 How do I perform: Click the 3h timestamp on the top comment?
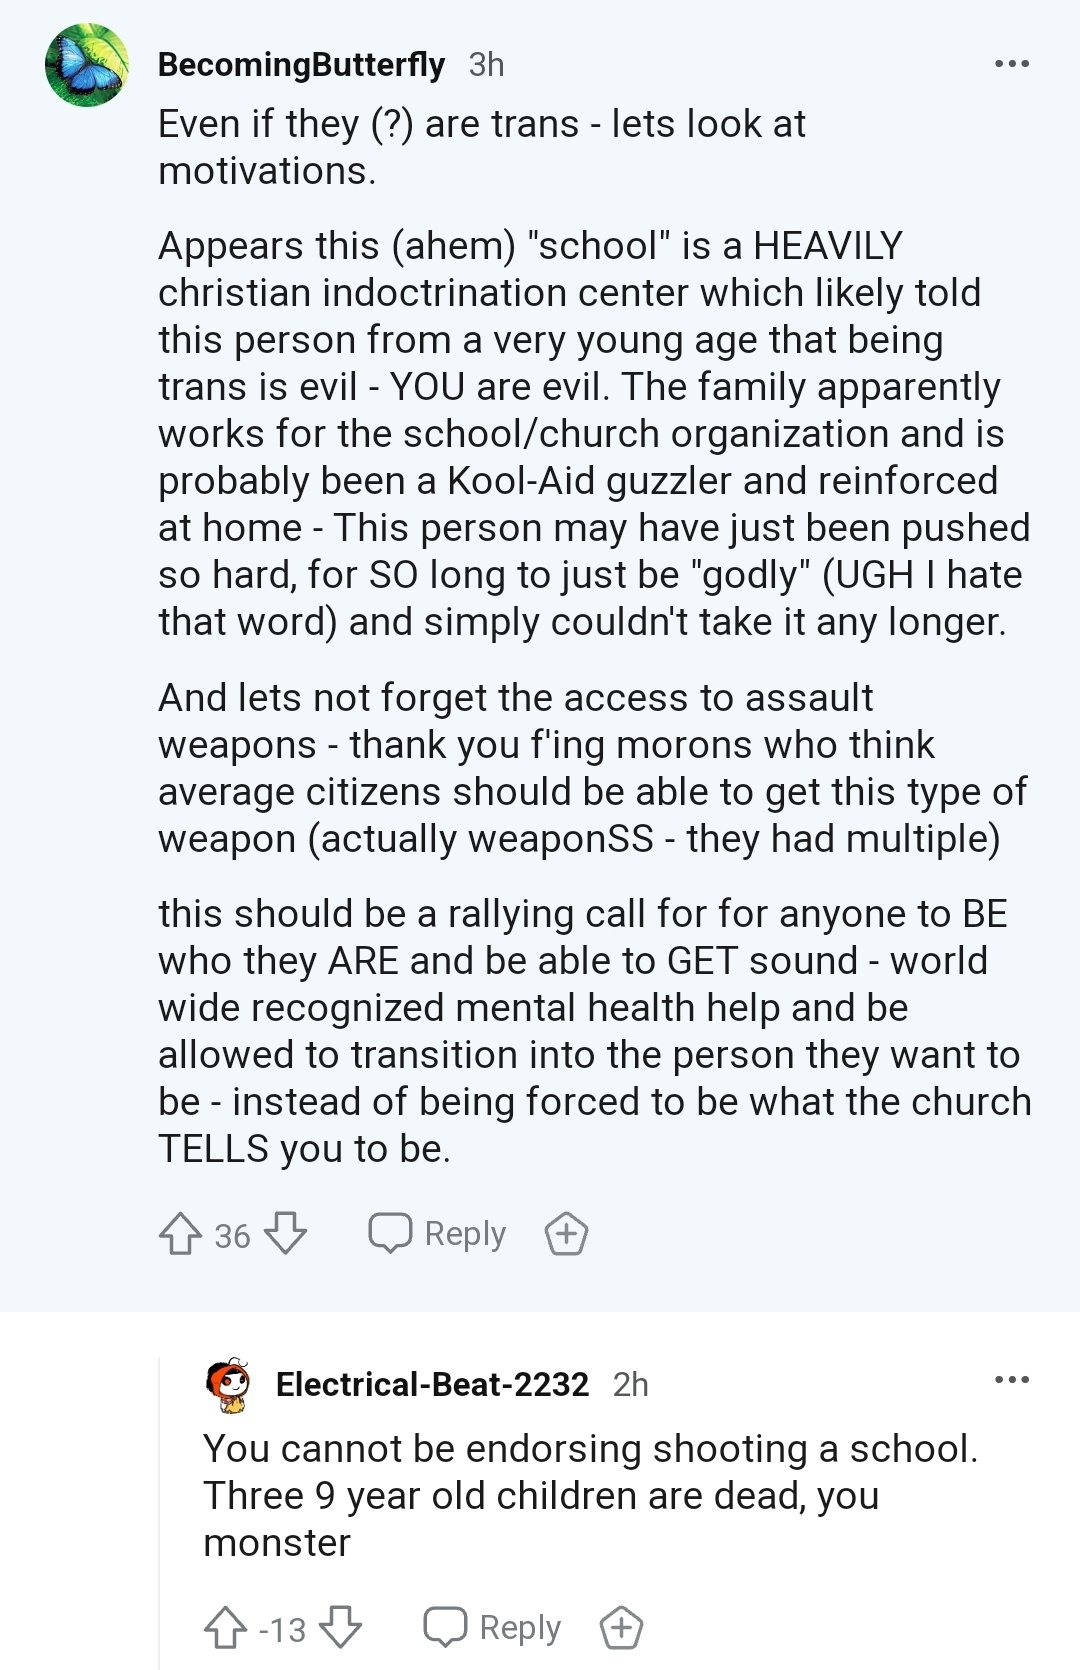point(487,65)
